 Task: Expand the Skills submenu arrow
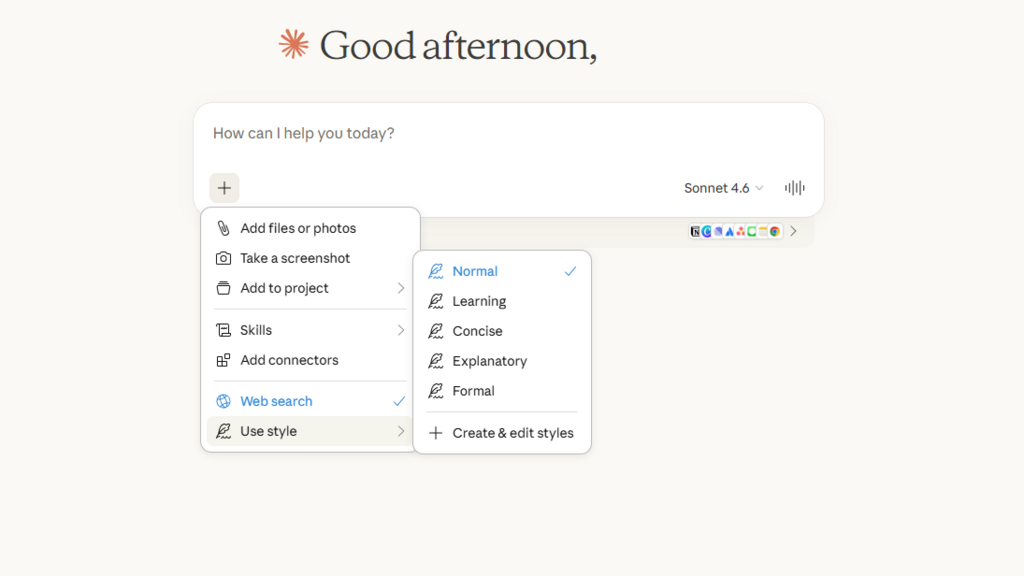pyautogui.click(x=400, y=330)
